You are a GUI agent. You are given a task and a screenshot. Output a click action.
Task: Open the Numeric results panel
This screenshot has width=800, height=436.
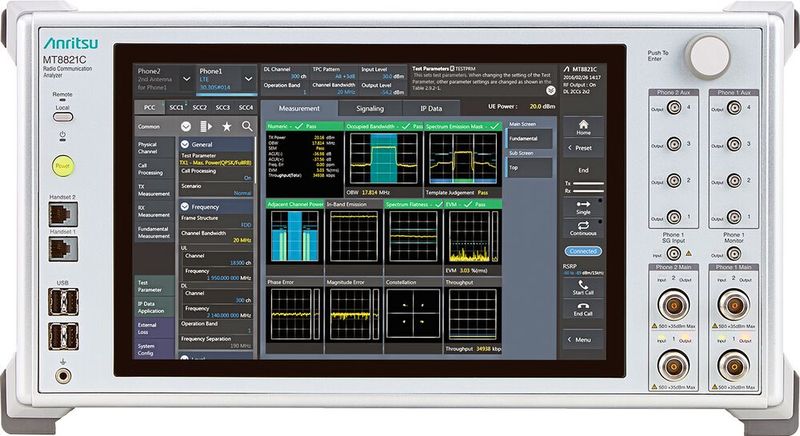[x=305, y=160]
